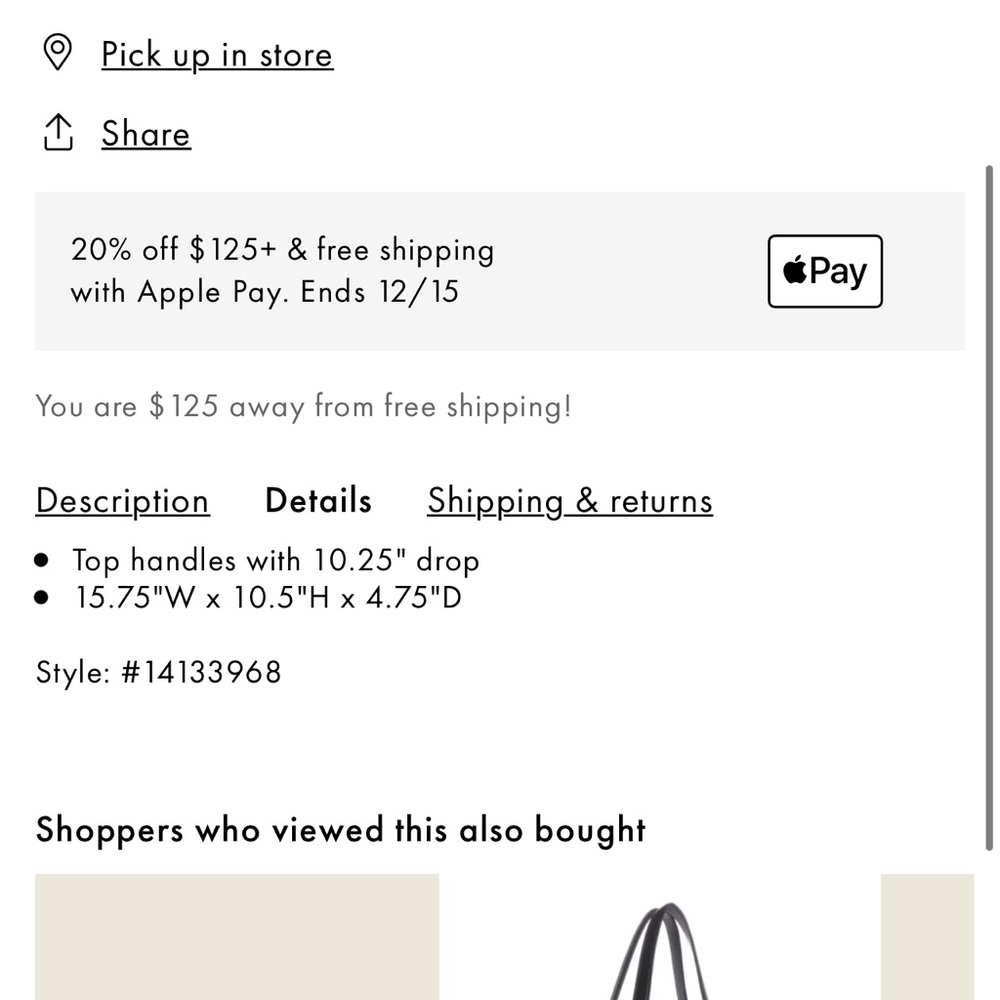The image size is (1000, 1000).
Task: Click the free shipping progress message
Action: tap(303, 406)
